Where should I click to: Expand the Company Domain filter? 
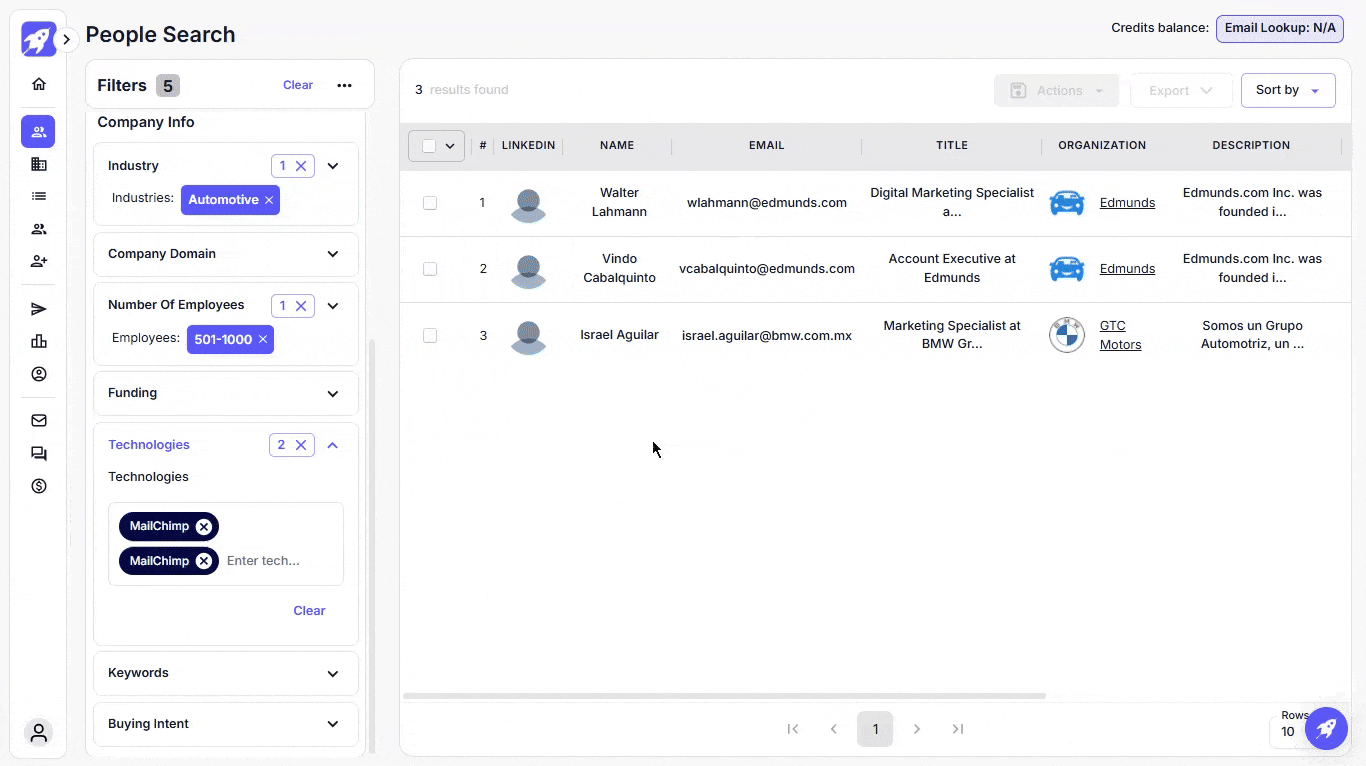(333, 254)
